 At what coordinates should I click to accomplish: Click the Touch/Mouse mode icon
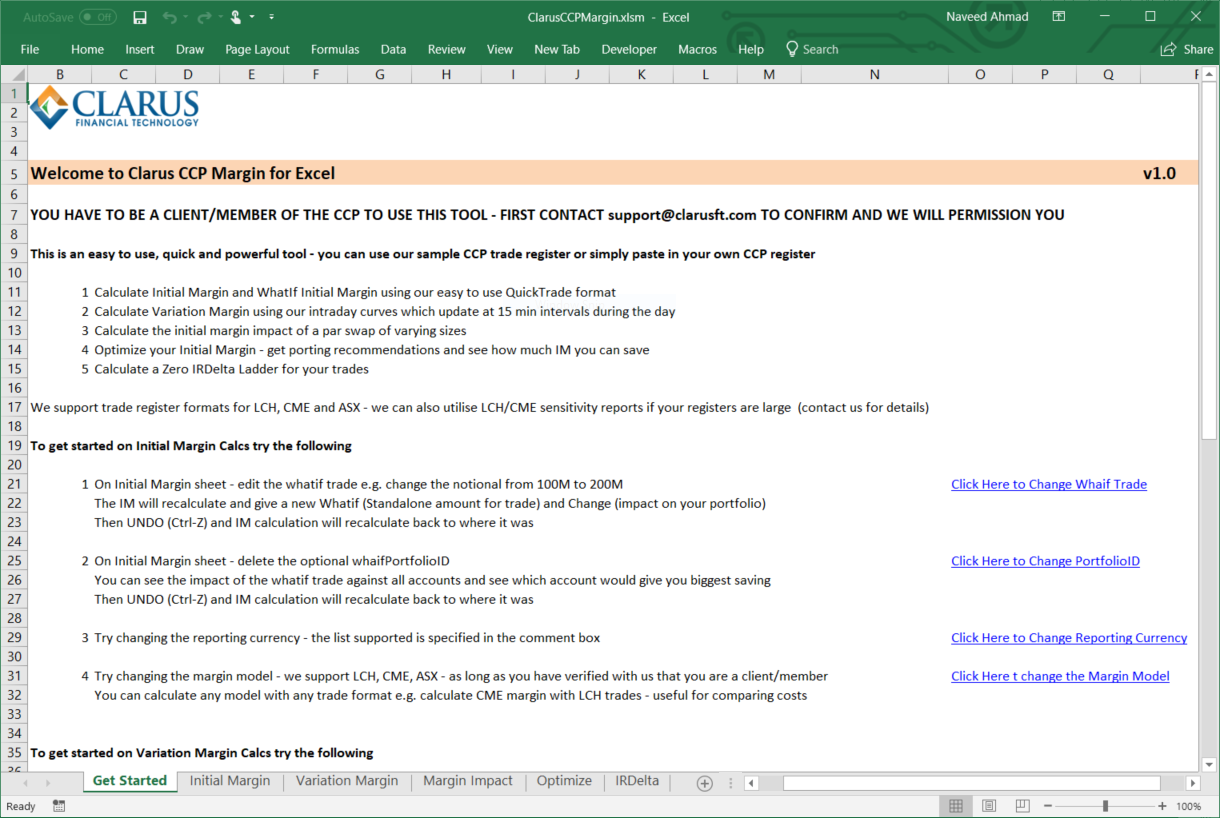tap(236, 17)
